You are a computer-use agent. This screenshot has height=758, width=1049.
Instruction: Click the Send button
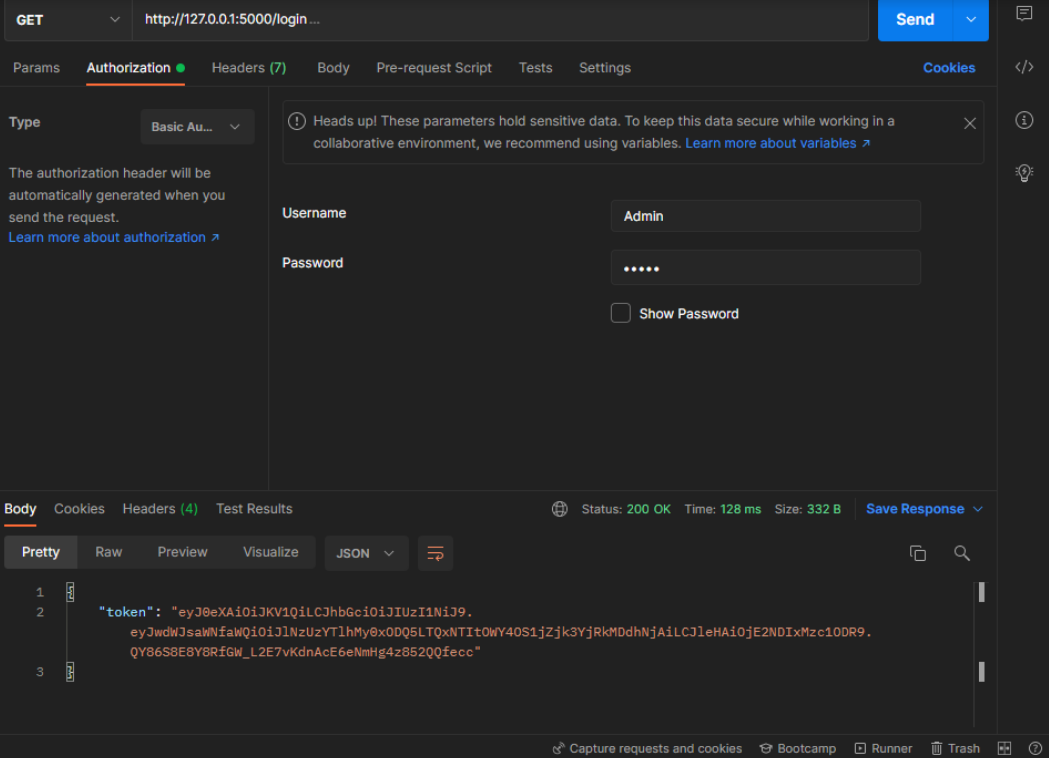[x=915, y=19]
